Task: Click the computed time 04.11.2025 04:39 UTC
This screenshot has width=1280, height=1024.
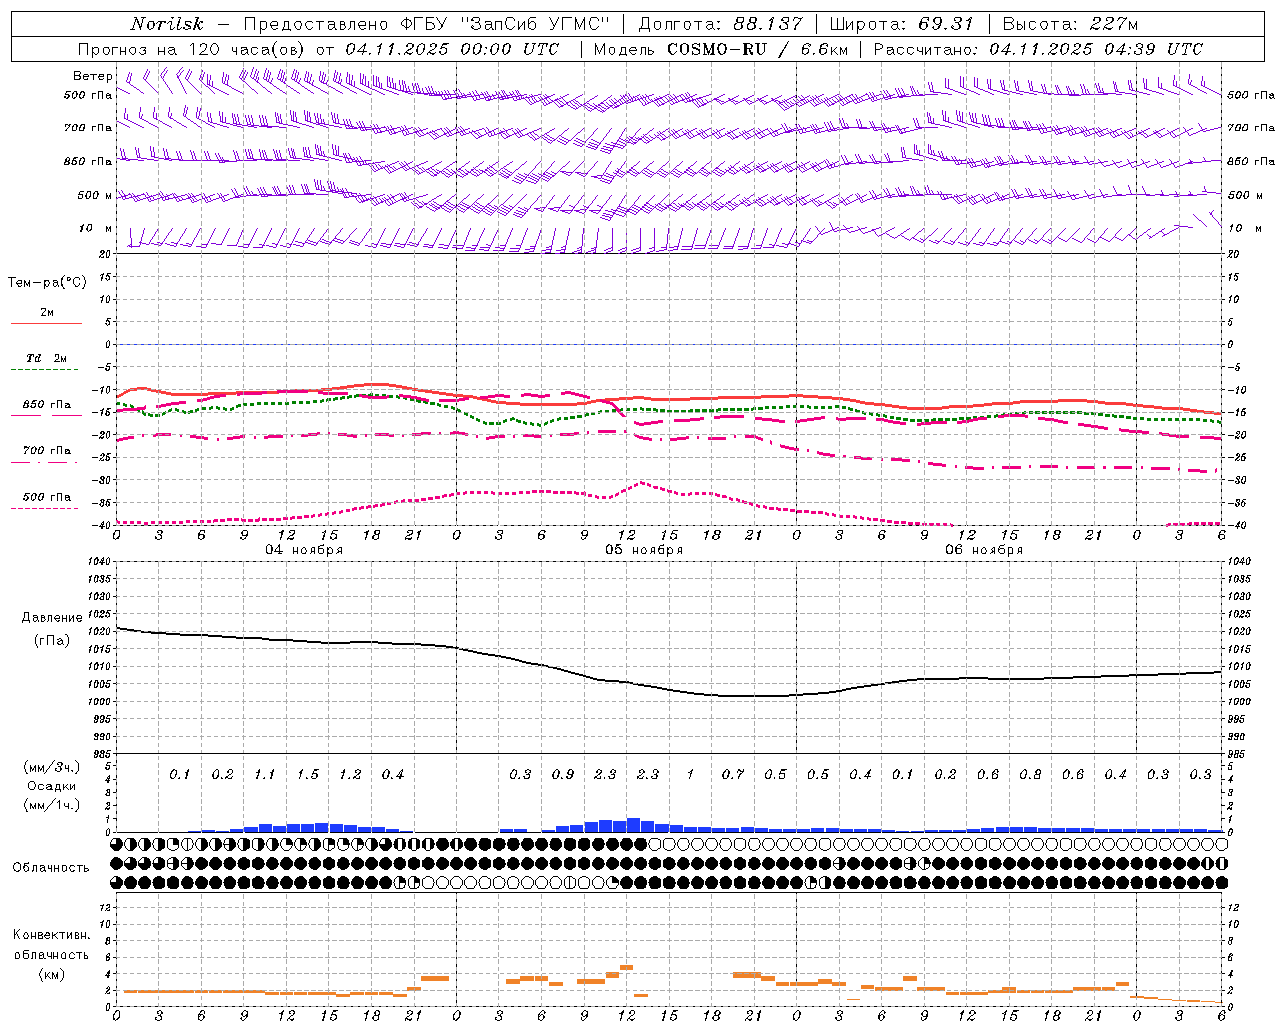Action: [1096, 49]
